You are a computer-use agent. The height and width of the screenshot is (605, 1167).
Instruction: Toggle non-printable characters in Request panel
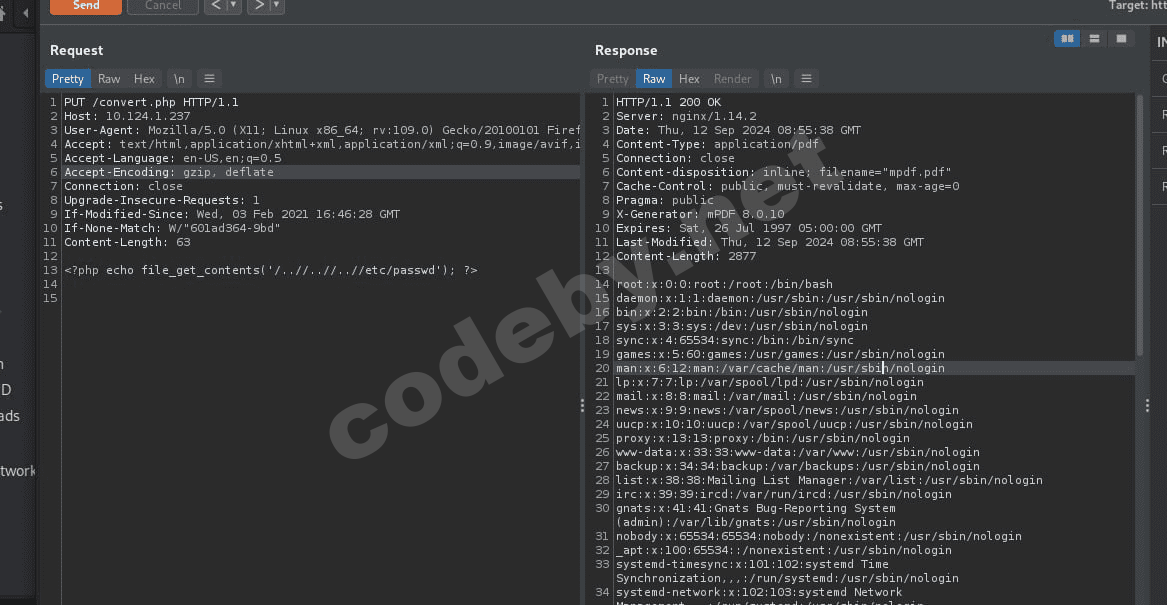pyautogui.click(x=179, y=79)
